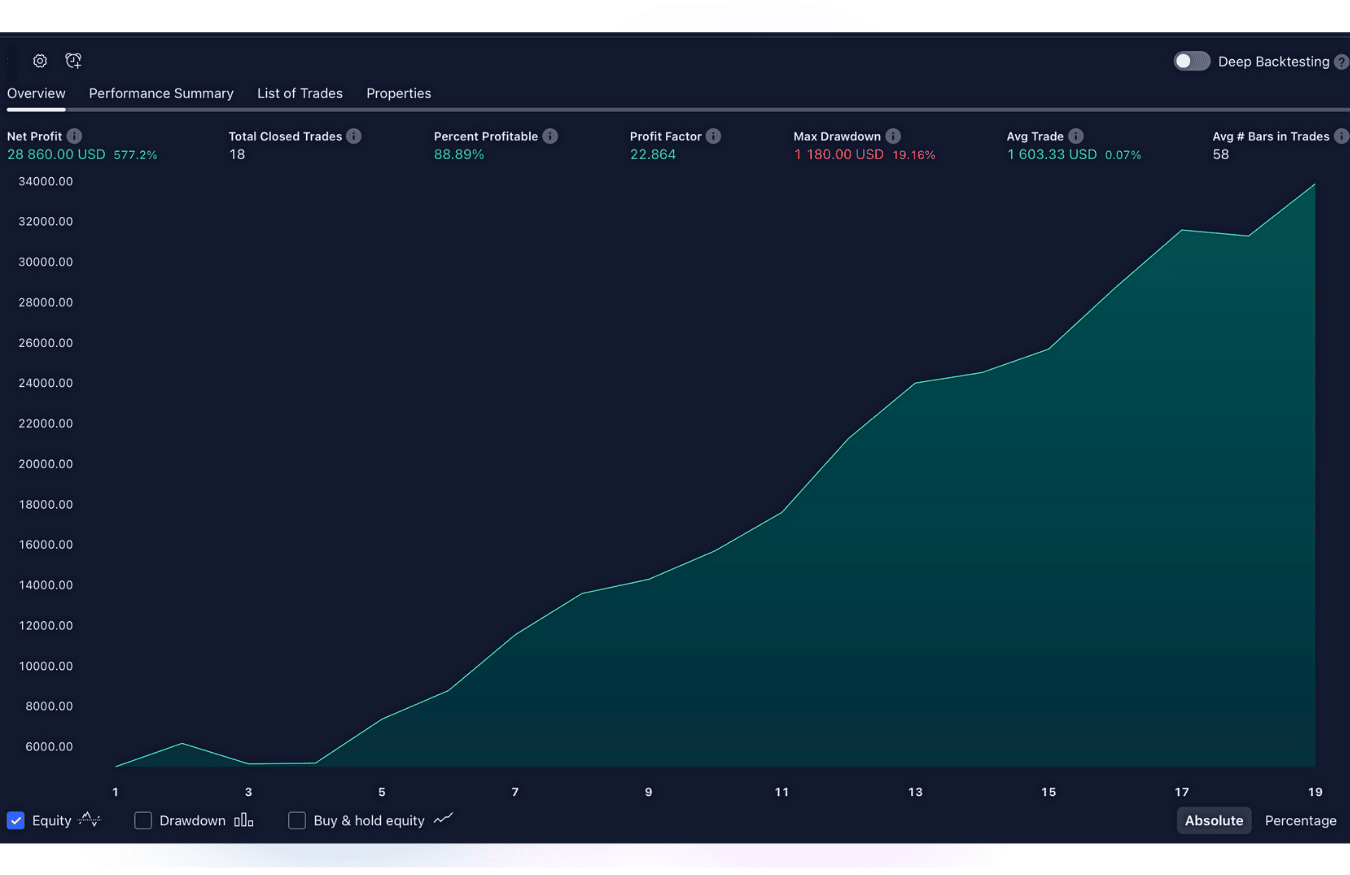Go to the Properties tab

coord(399,93)
